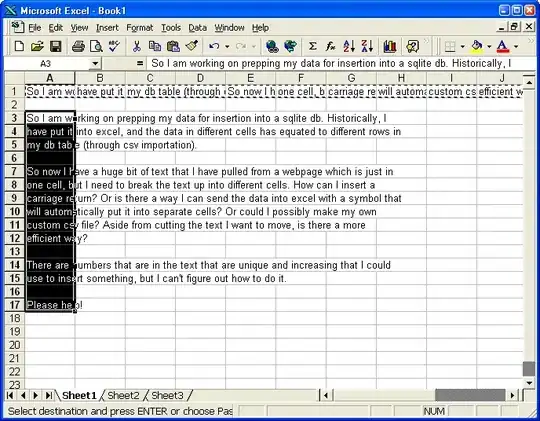The height and width of the screenshot is (421, 540).
Task: Go to previous sheet tab arrow
Action: click(23, 396)
